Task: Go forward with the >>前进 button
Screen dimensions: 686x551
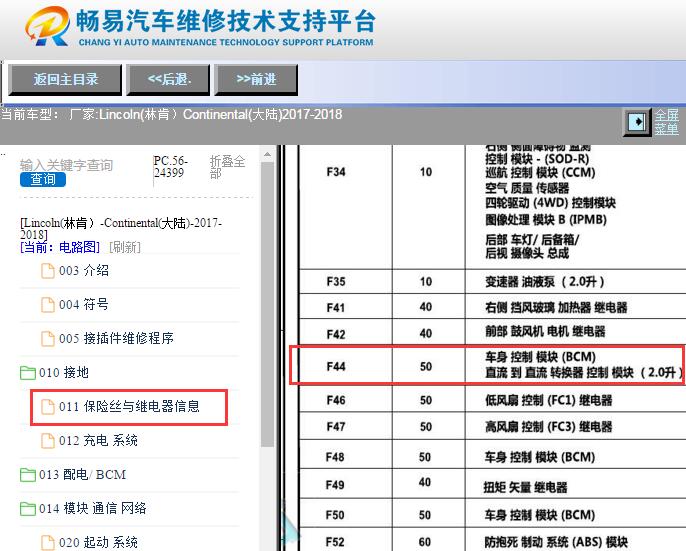Action: point(256,79)
